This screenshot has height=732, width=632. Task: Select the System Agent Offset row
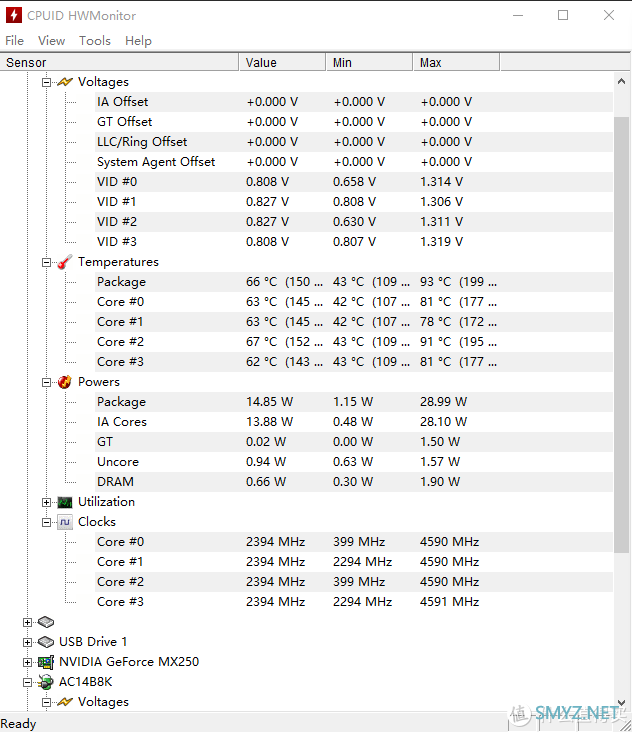[x=354, y=162]
